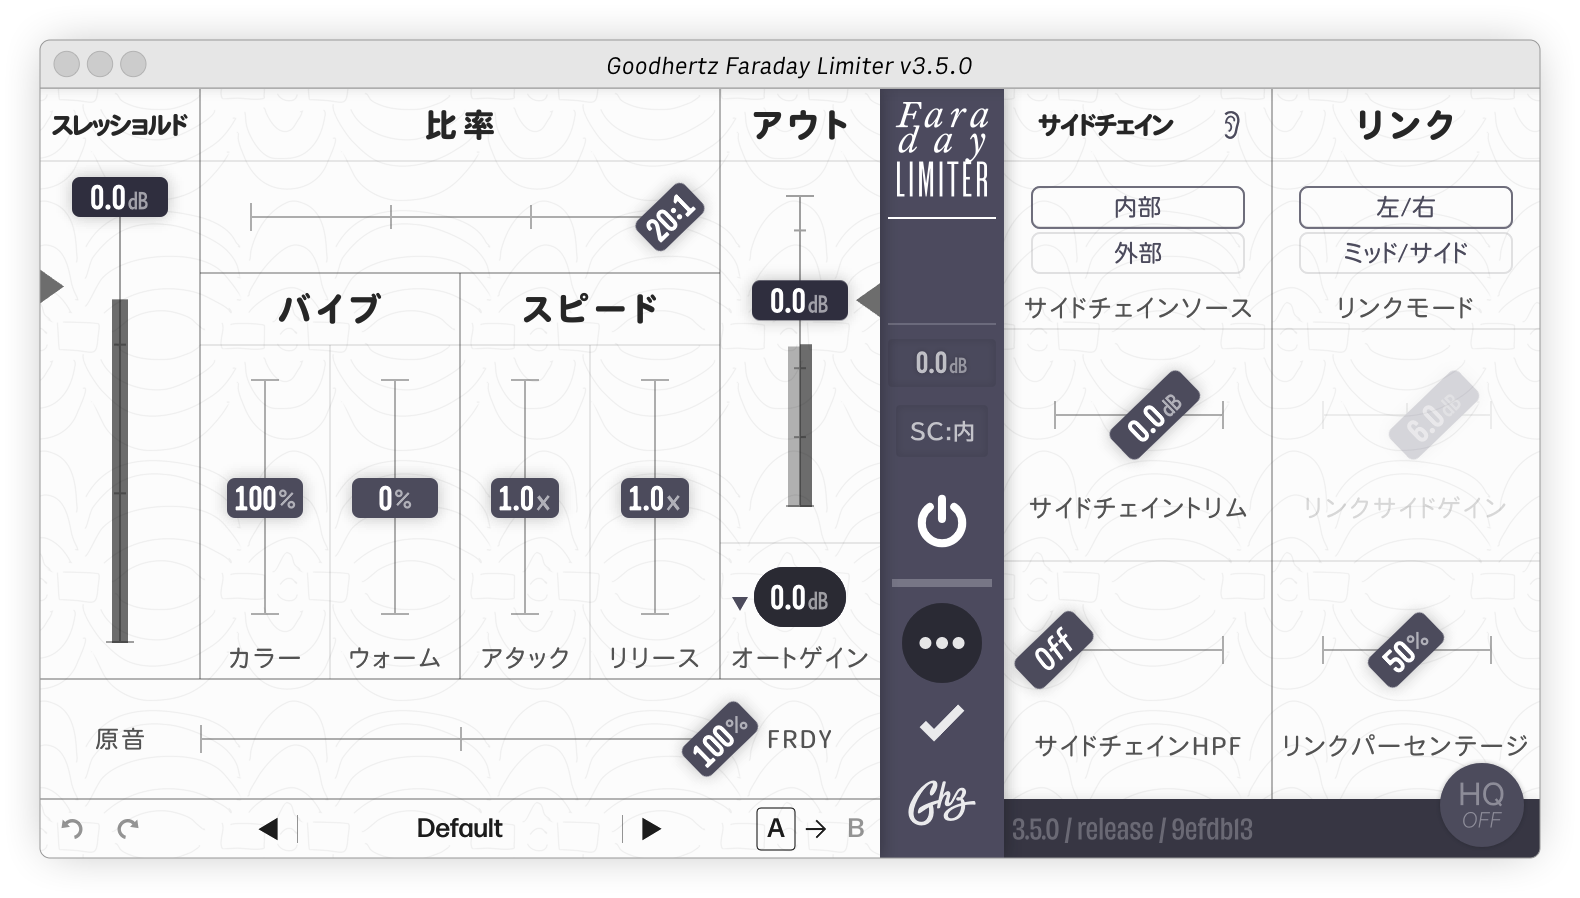Click the 原音/FRDY 100% mix handle
The image size is (1580, 898).
pos(720,739)
